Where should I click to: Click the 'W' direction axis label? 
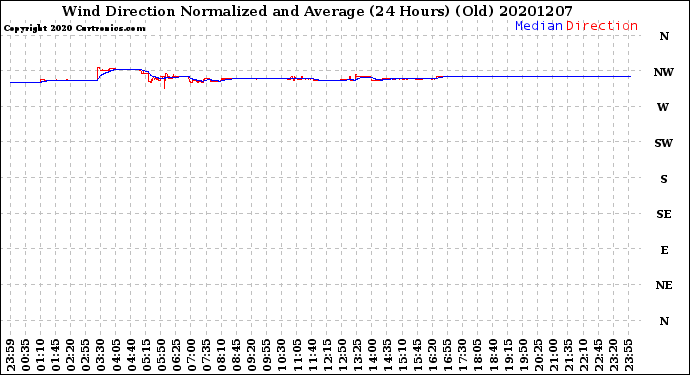tap(663, 107)
